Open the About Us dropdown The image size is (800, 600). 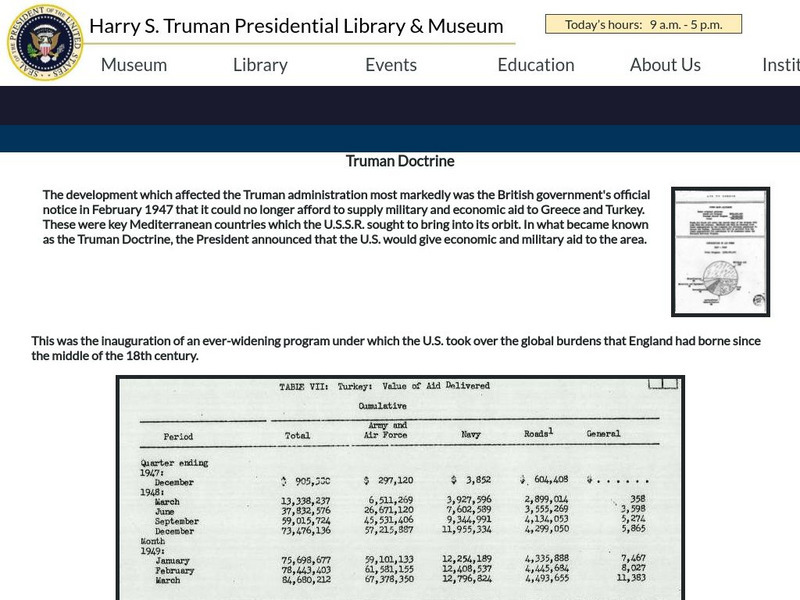pos(665,64)
